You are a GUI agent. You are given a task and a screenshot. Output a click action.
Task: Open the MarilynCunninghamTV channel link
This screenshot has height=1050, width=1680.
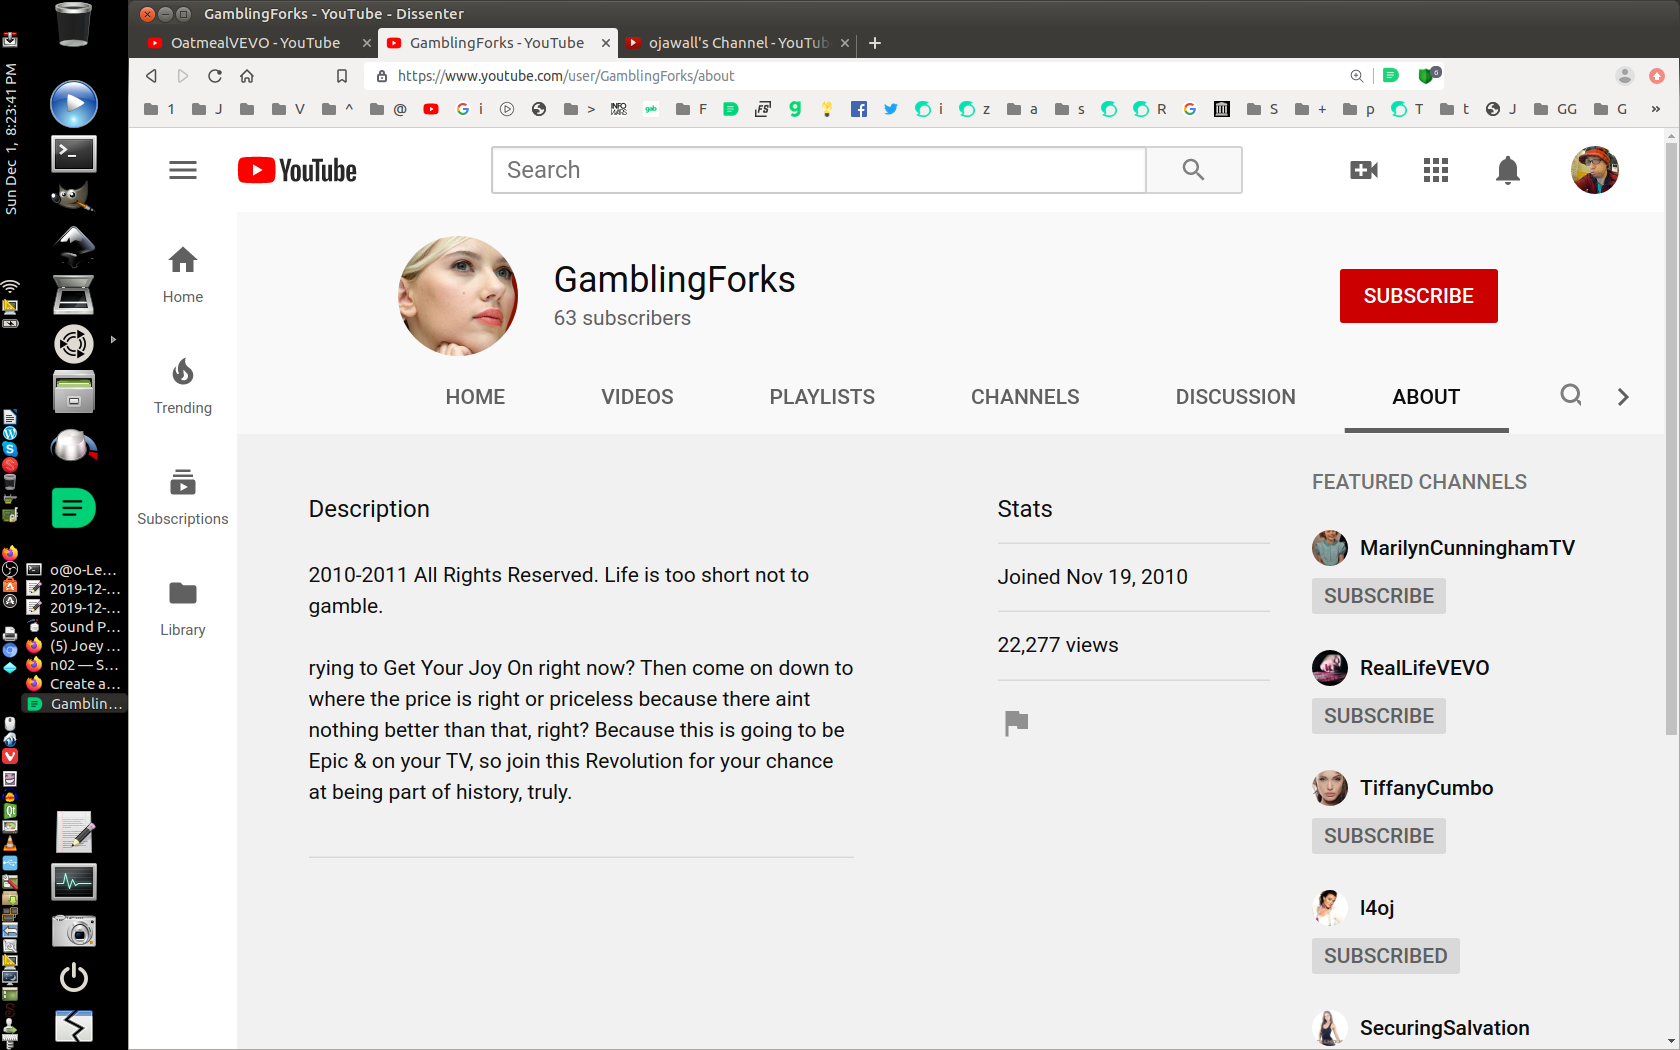tap(1467, 548)
